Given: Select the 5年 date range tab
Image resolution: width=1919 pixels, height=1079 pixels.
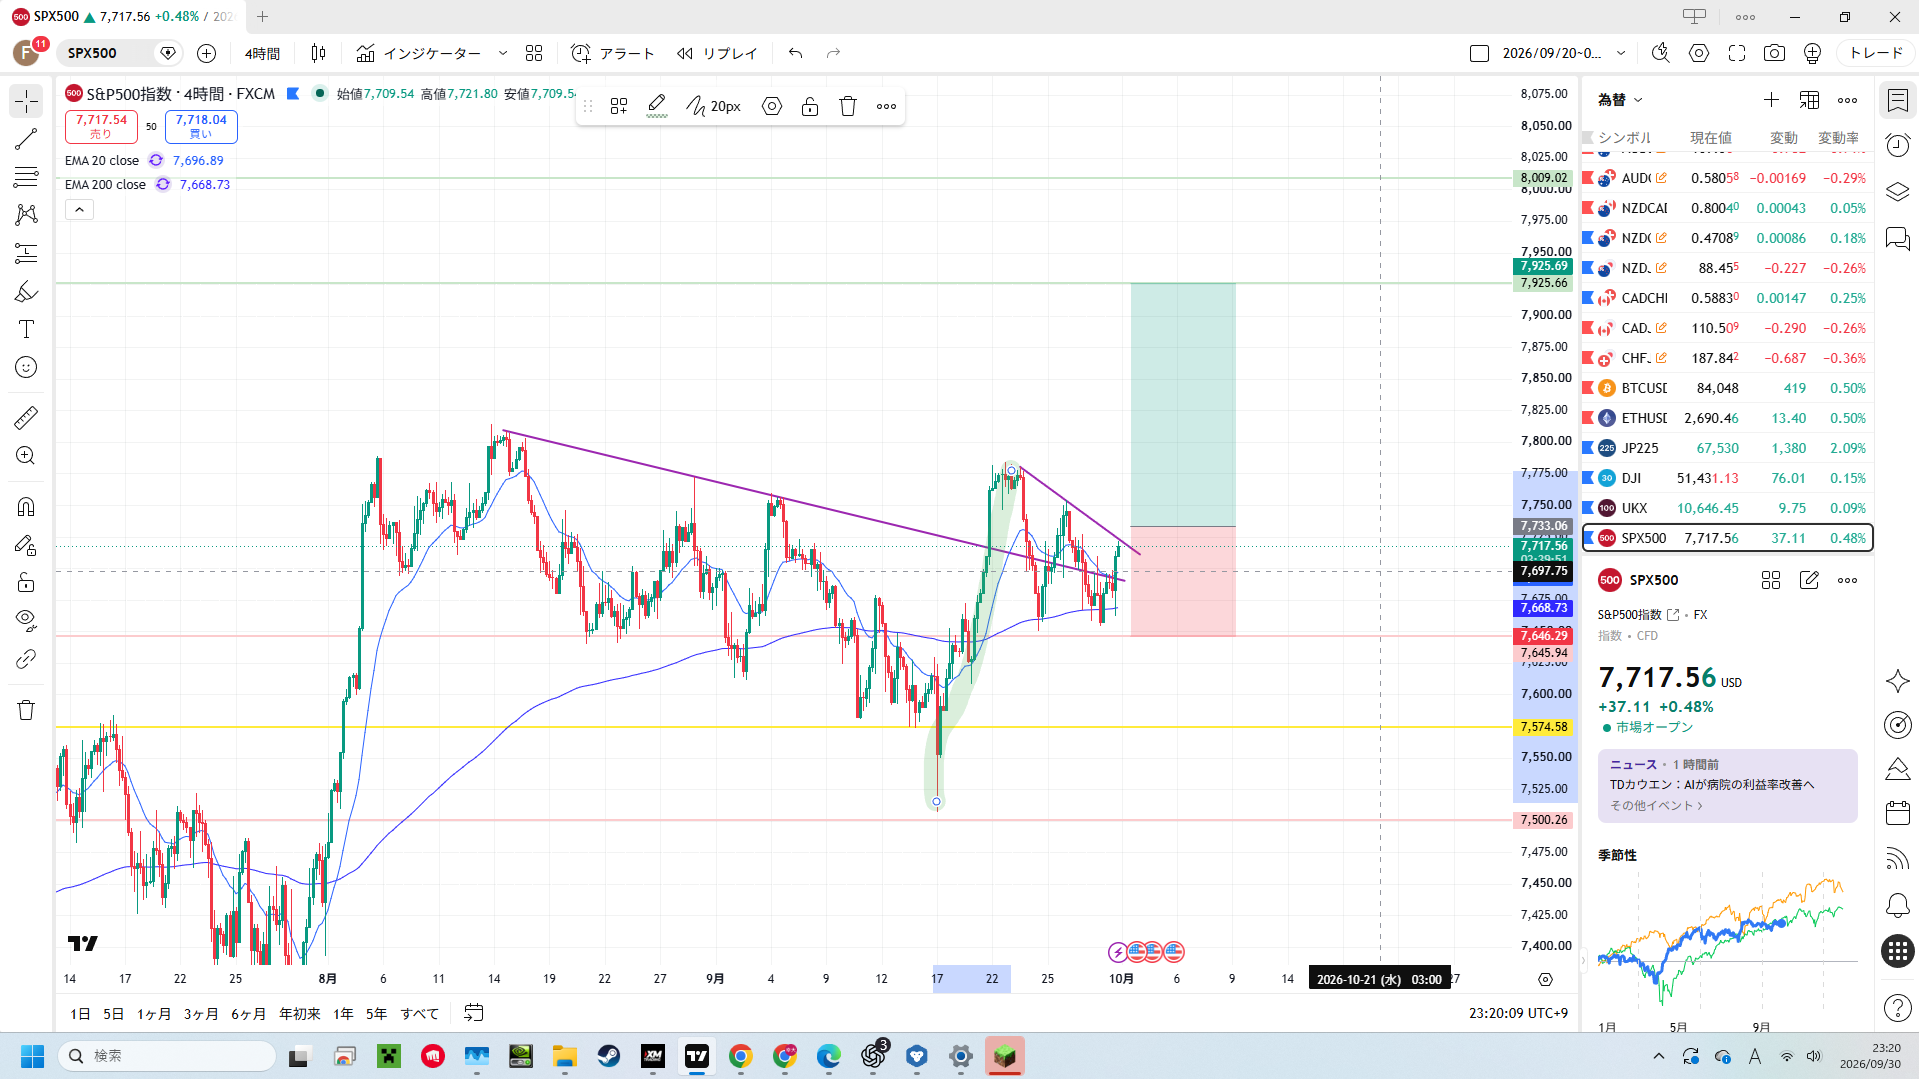Looking at the screenshot, I should (376, 1013).
